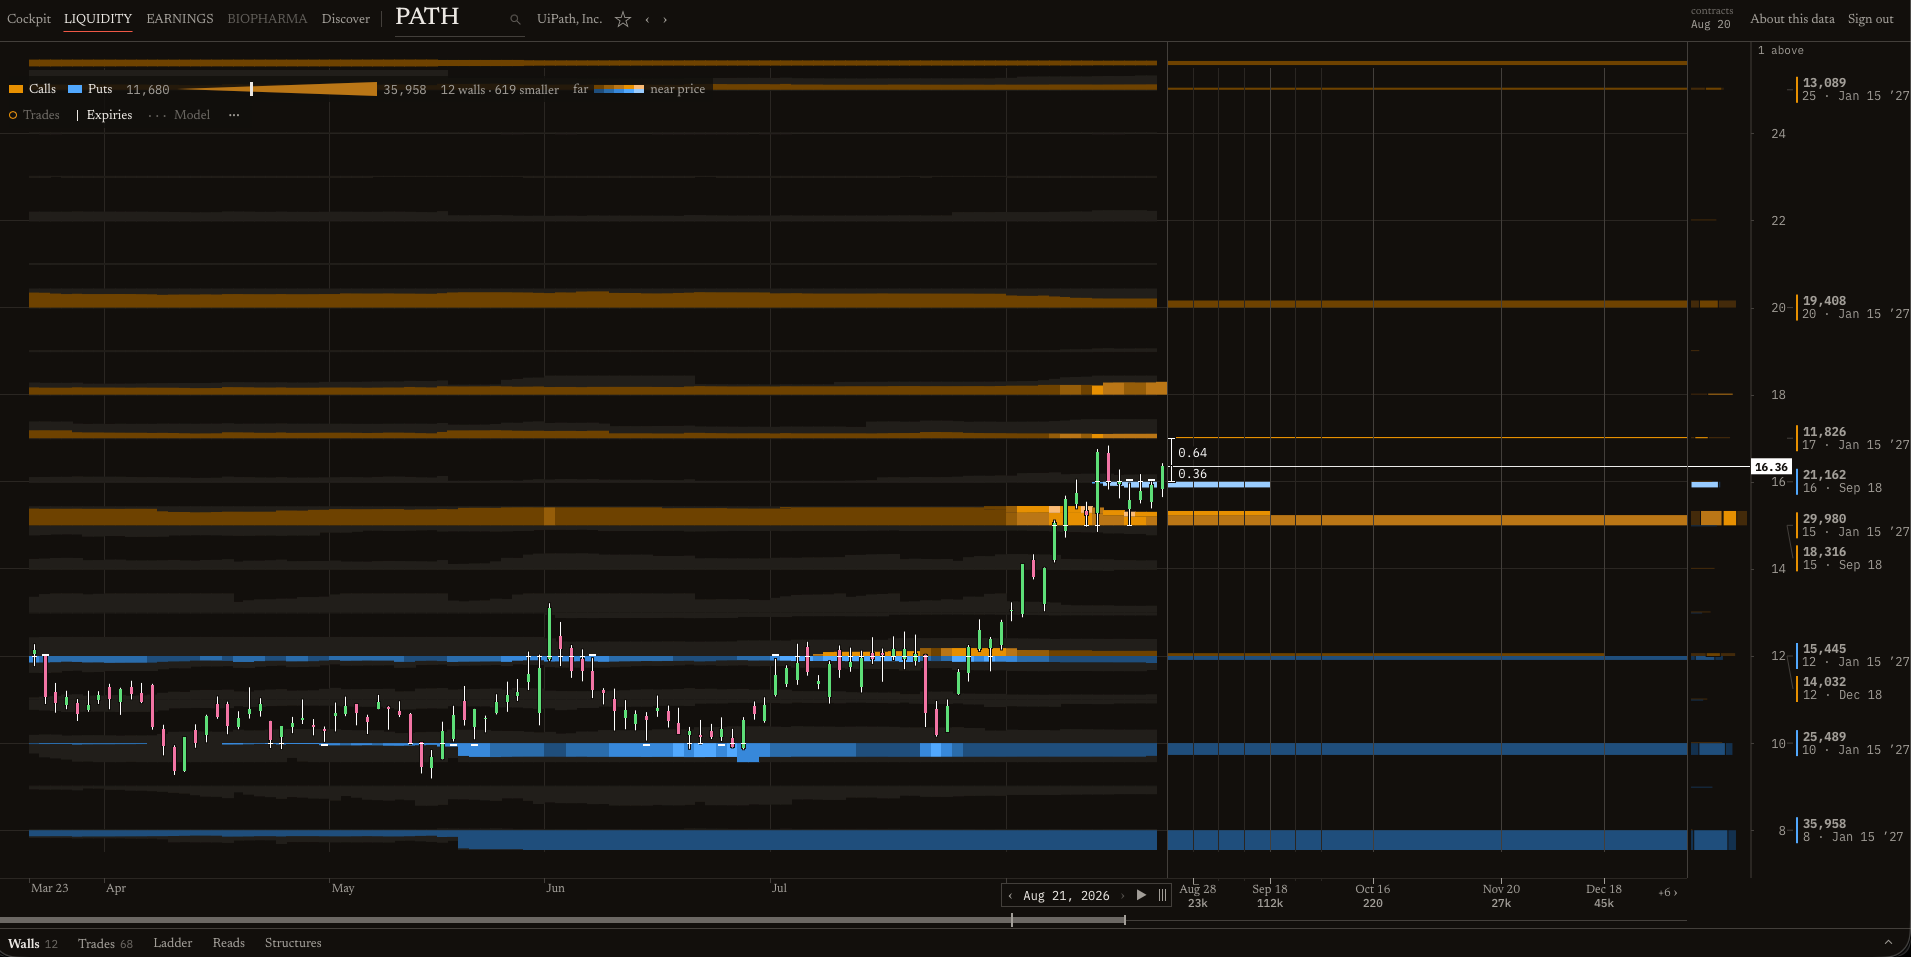Screen dimensions: 1911x957
Task: Go to next ticker with right chevron
Action: 665,19
